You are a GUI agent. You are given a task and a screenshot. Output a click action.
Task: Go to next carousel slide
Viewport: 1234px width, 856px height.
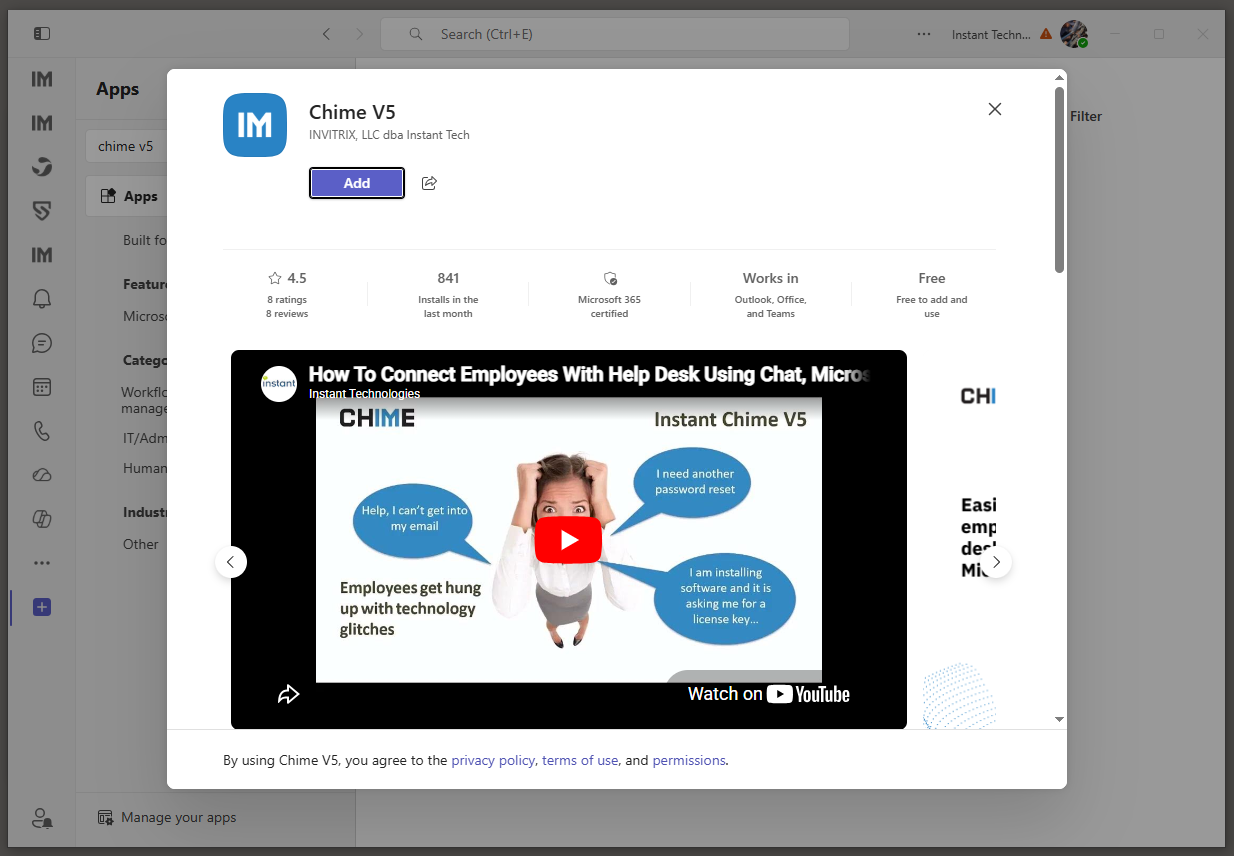coord(996,562)
